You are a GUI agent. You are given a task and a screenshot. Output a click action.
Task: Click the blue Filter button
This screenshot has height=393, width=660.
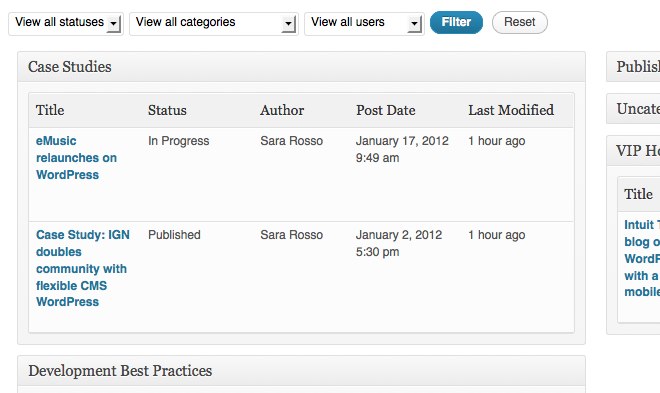click(x=456, y=22)
